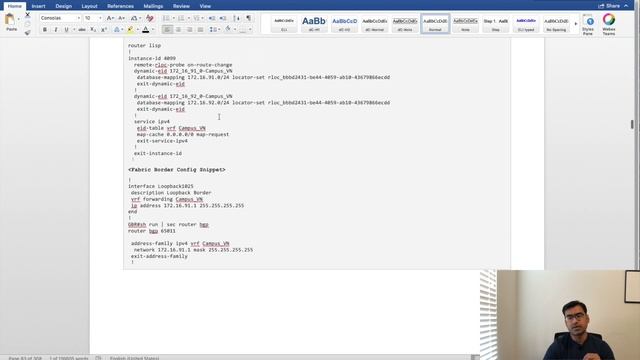Collapse the ribbon with the chevron
Viewport: 640px width, 360px height.
tap(626, 6)
